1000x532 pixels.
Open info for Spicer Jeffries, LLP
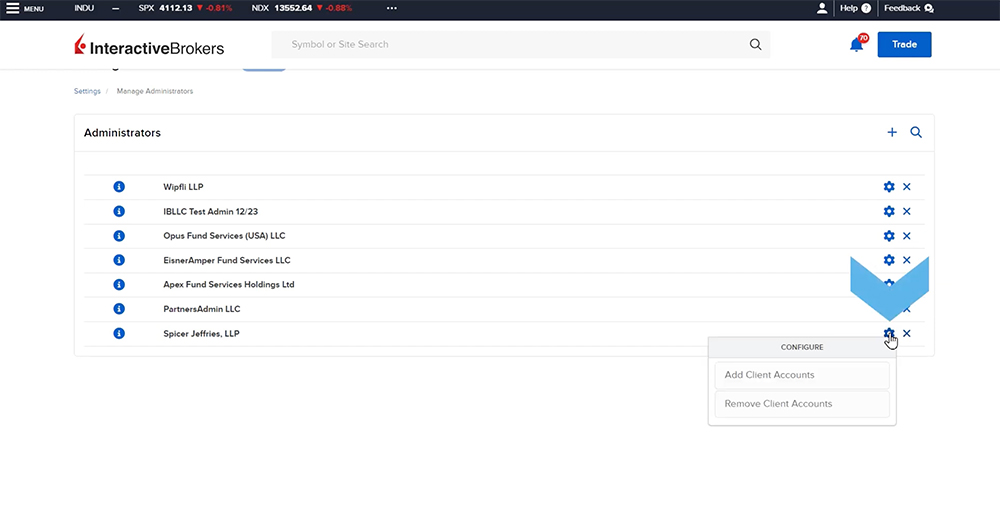point(119,334)
